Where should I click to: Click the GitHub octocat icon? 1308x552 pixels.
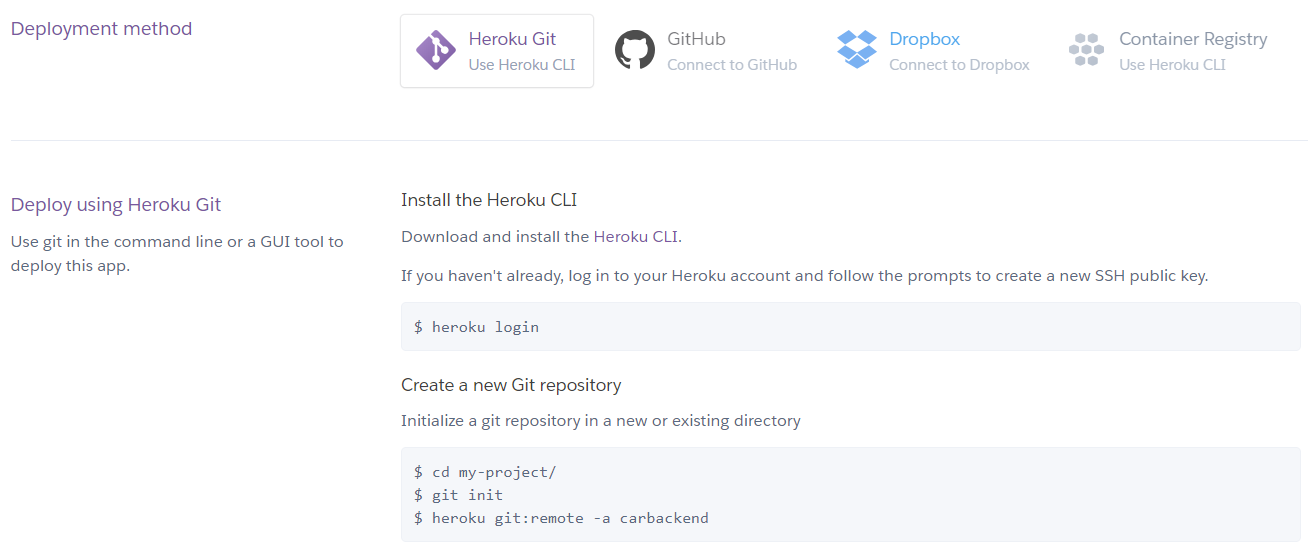point(635,50)
